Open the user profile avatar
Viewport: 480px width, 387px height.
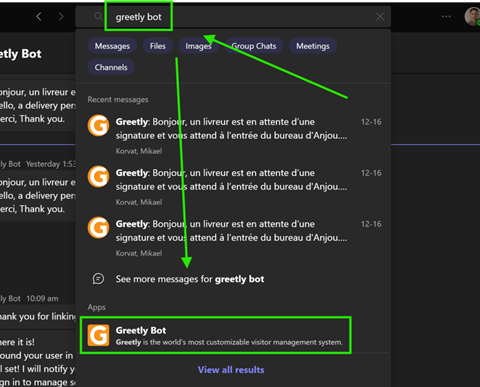pos(472,16)
